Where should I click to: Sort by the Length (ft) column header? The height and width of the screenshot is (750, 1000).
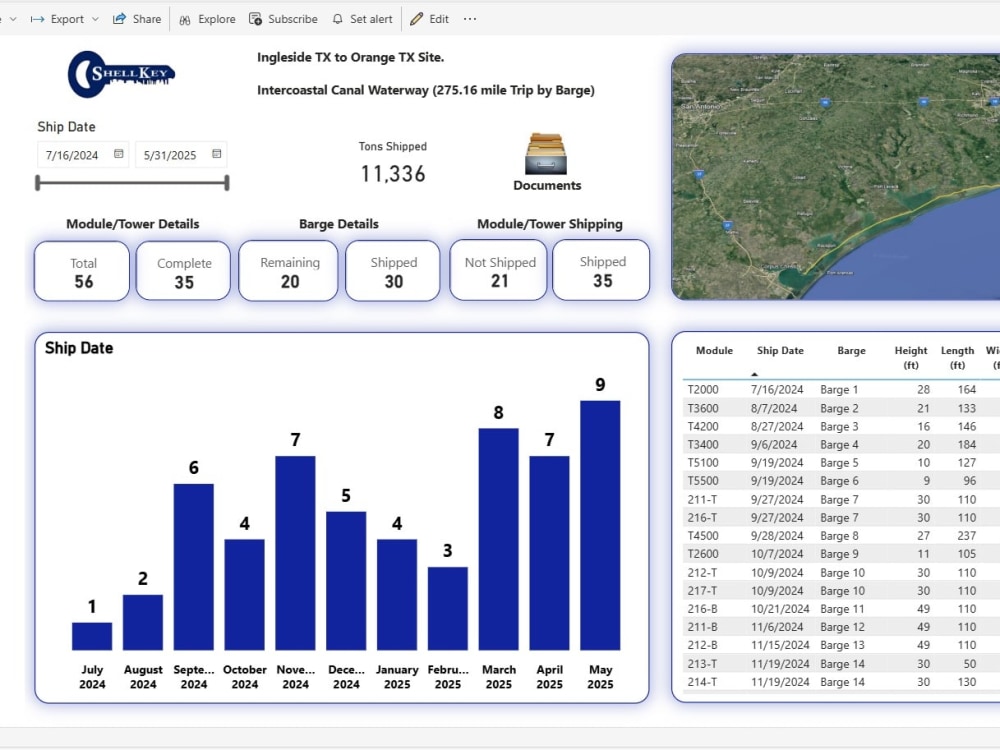pos(957,358)
